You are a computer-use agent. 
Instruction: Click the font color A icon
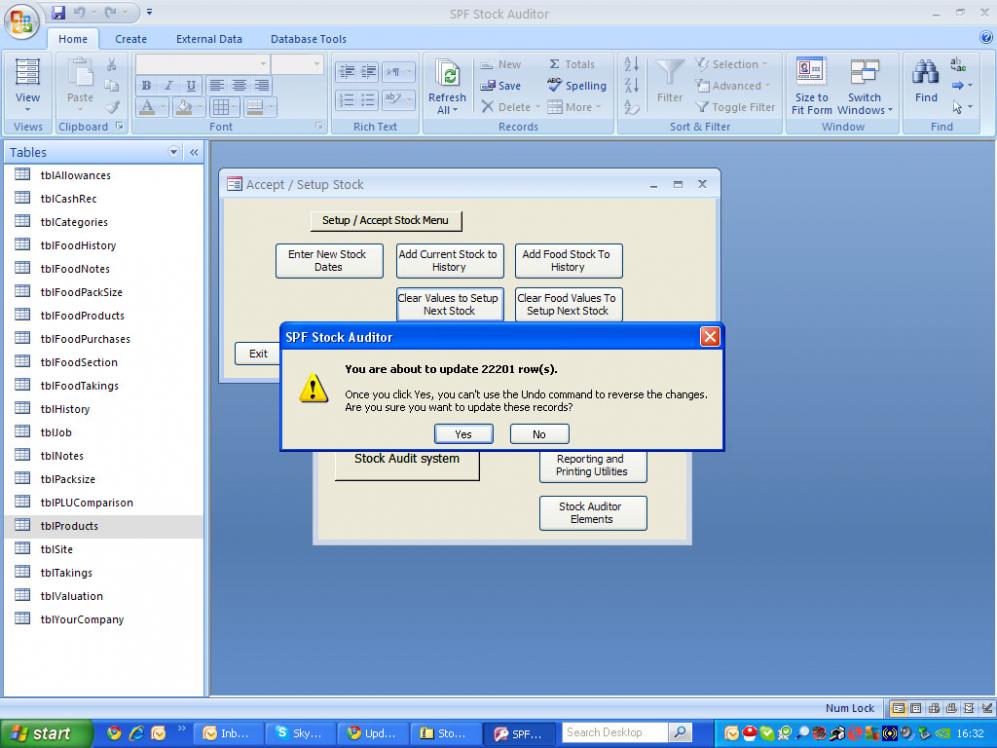point(147,107)
